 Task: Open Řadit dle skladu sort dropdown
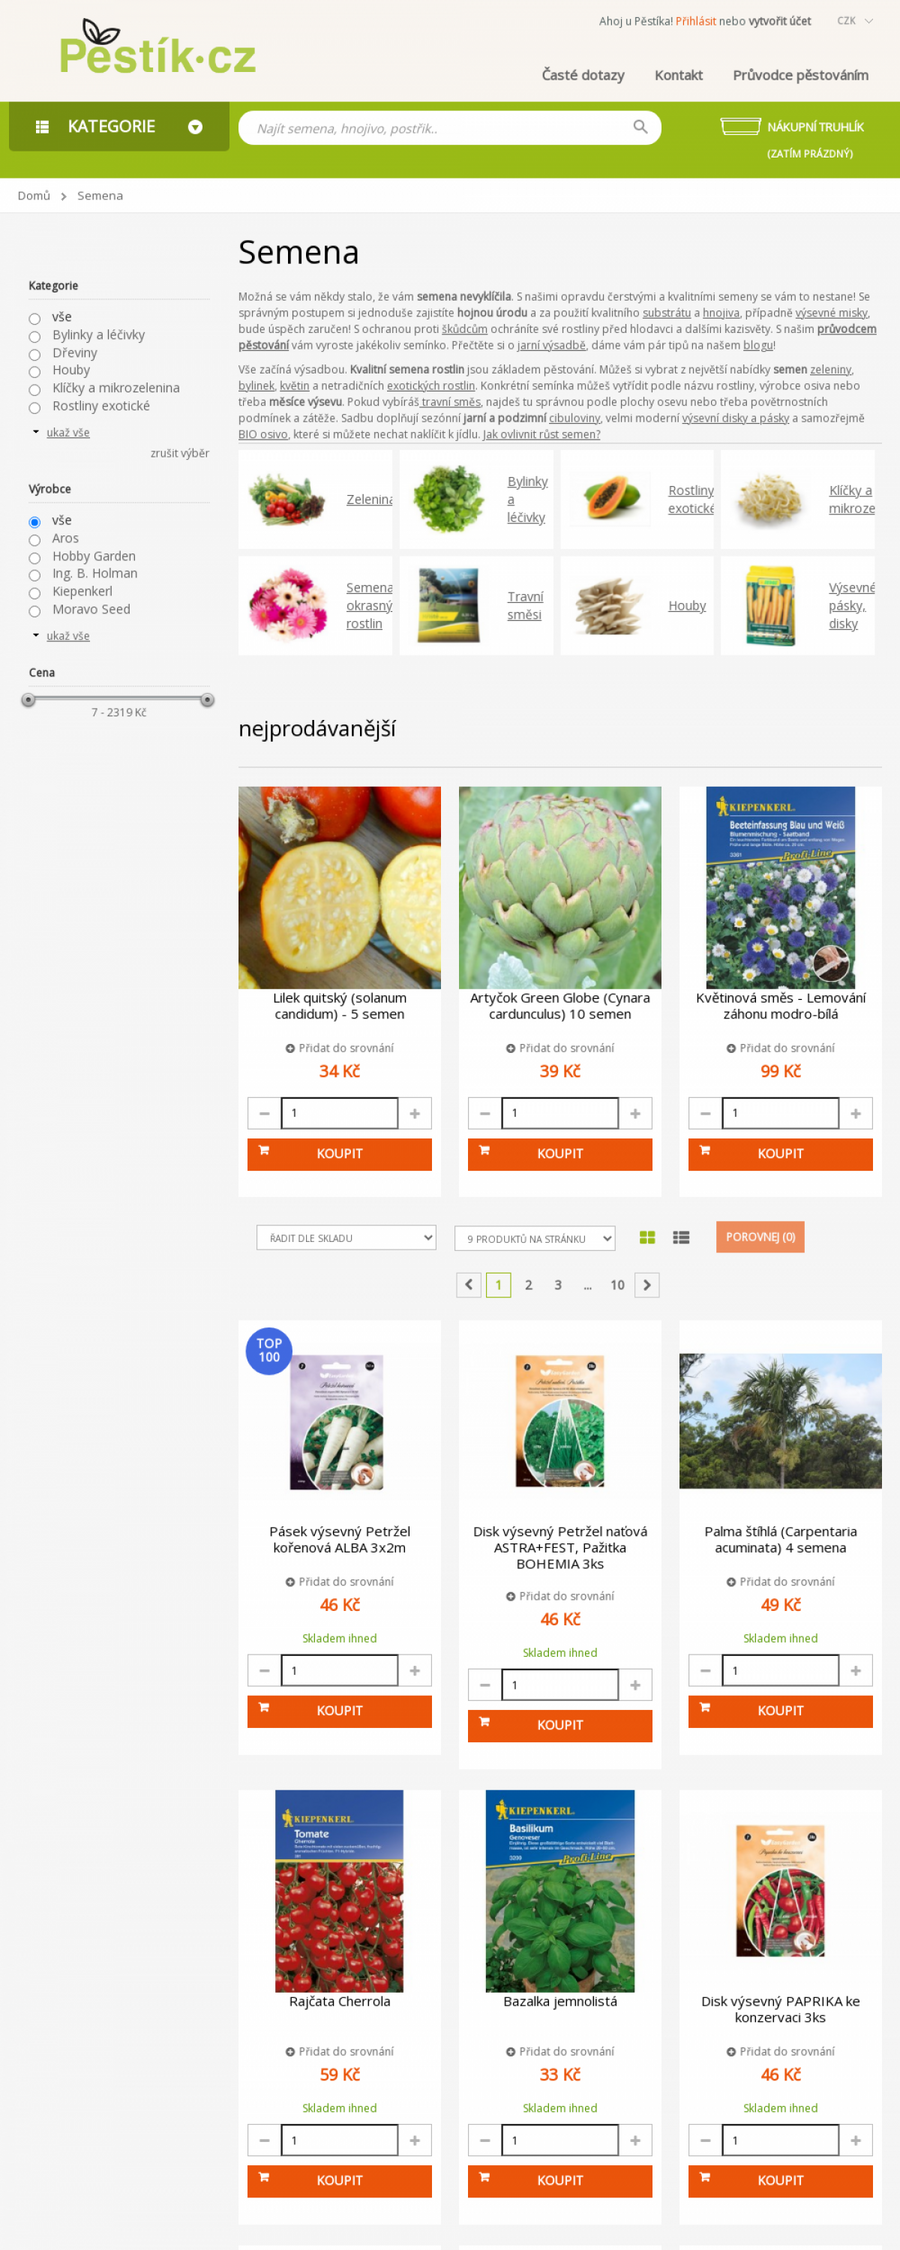(346, 1238)
